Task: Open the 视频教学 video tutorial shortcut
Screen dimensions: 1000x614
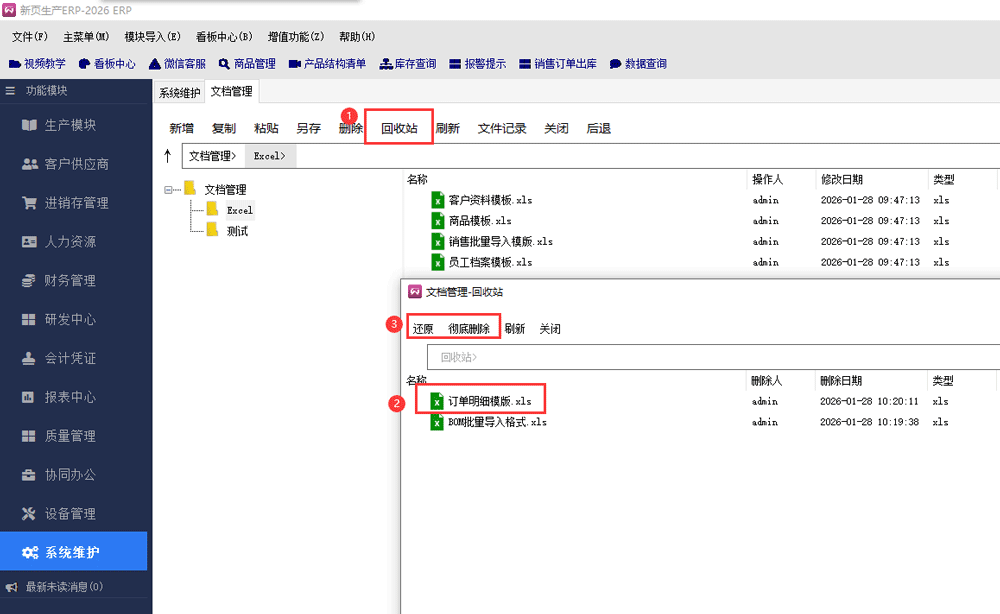Action: (x=37, y=64)
